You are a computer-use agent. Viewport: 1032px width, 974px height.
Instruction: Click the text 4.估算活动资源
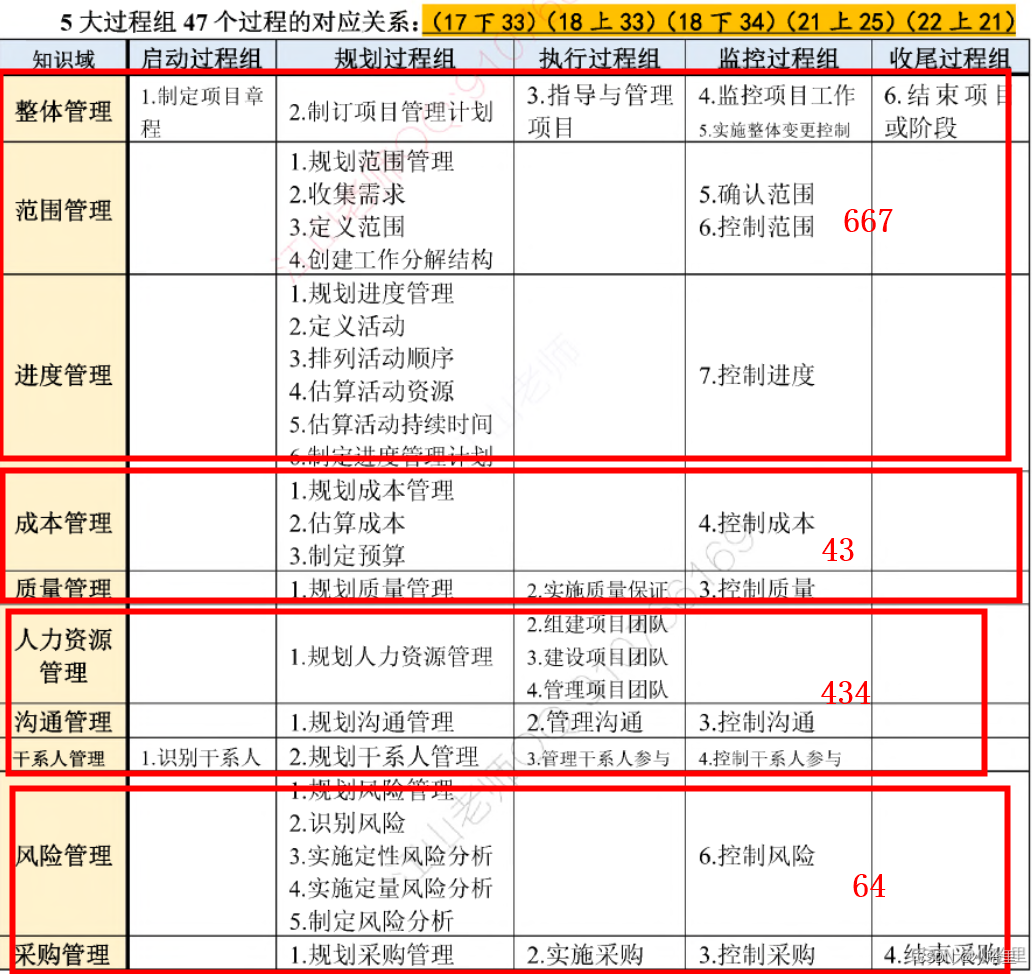tap(371, 391)
